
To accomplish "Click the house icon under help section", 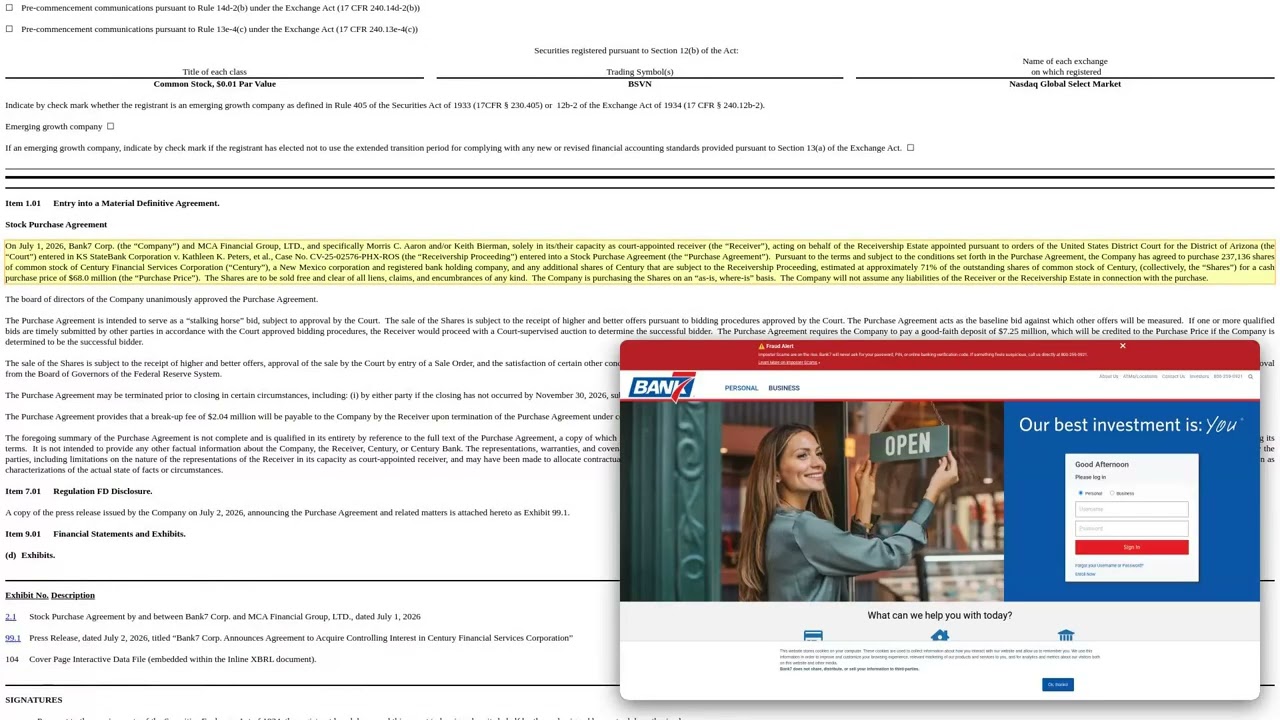I will point(939,636).
